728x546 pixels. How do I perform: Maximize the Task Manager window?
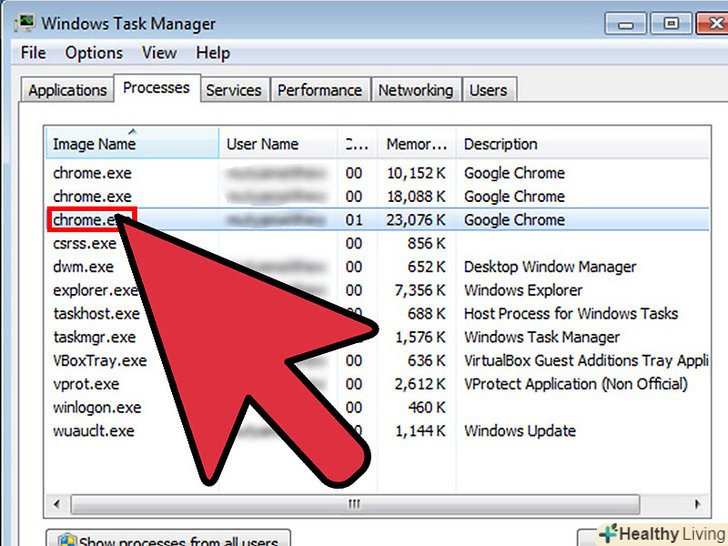(670, 23)
